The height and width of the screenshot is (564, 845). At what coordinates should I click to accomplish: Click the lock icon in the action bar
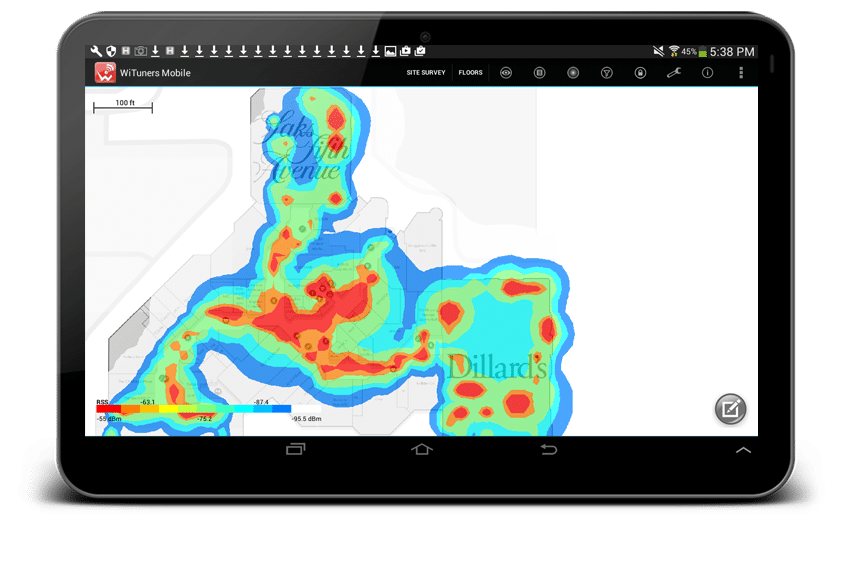click(x=640, y=73)
